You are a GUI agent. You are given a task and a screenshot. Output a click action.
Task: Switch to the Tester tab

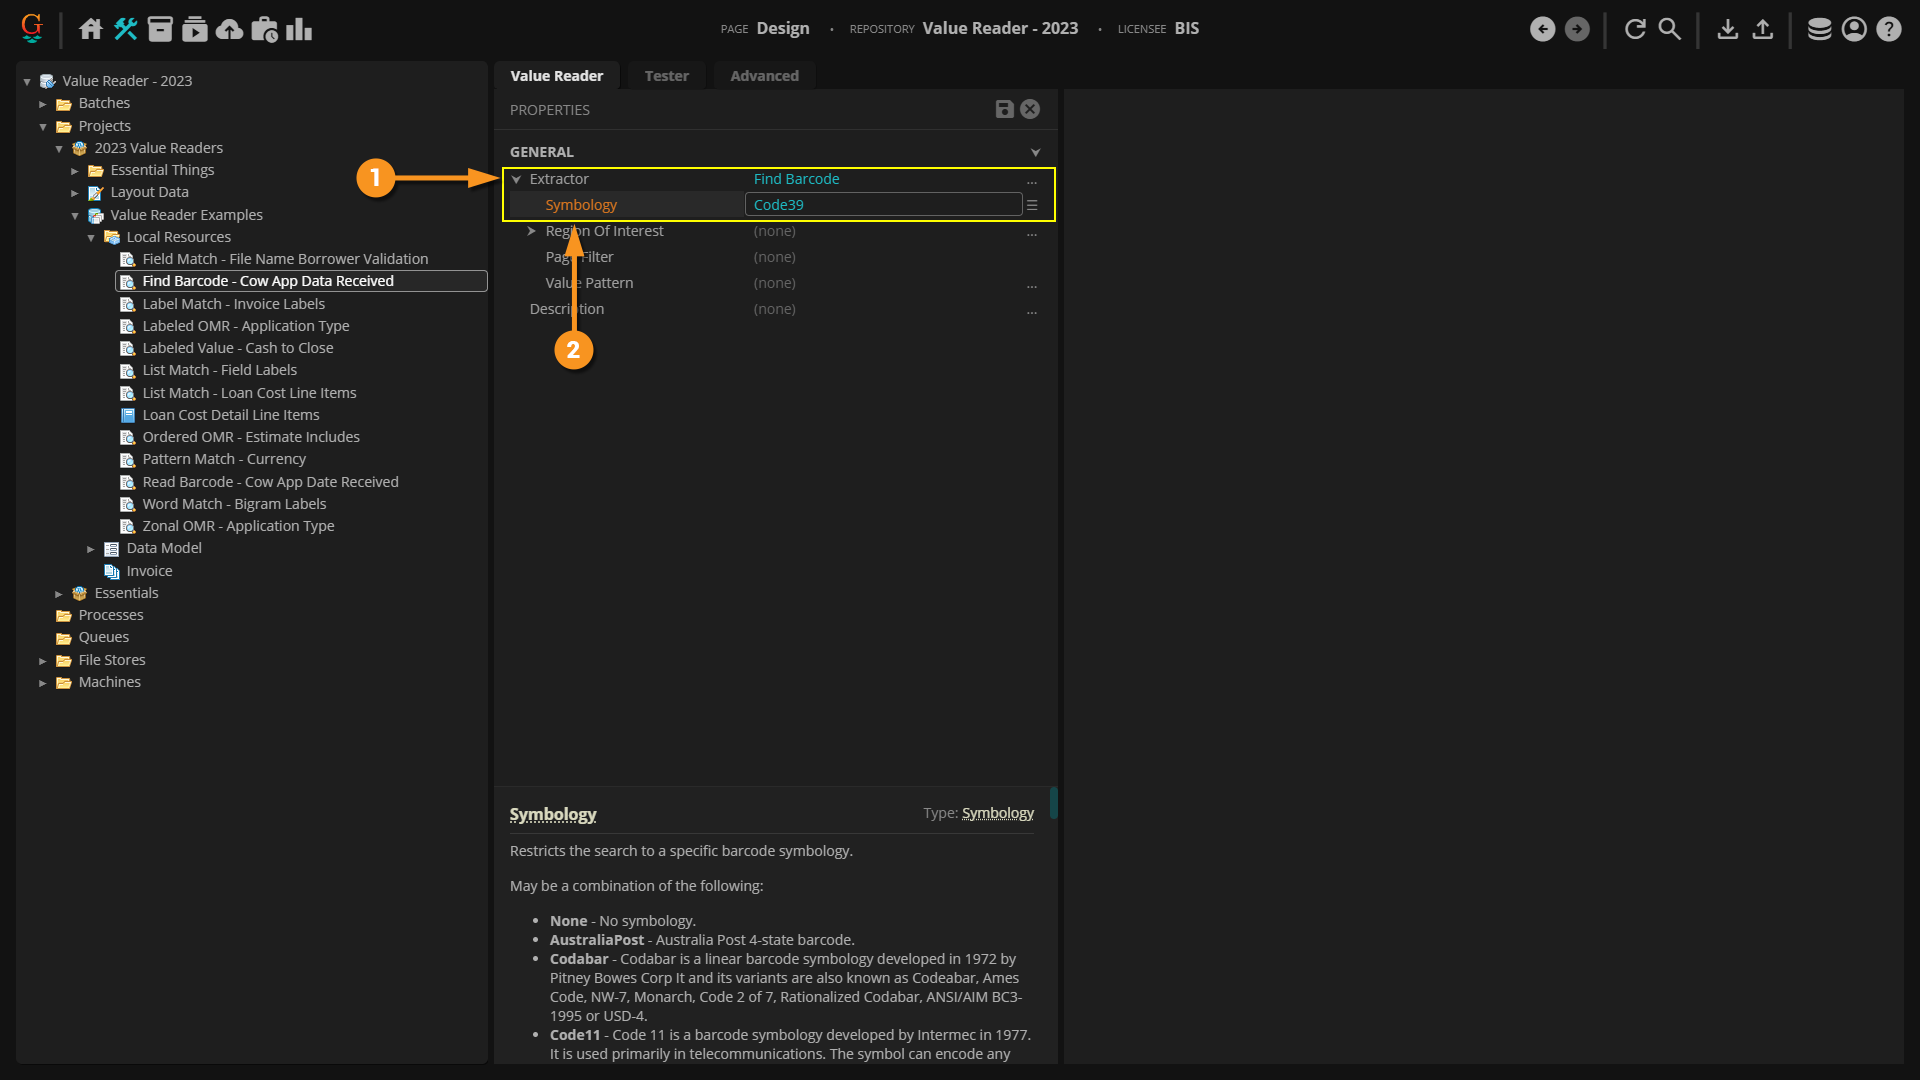click(x=666, y=76)
